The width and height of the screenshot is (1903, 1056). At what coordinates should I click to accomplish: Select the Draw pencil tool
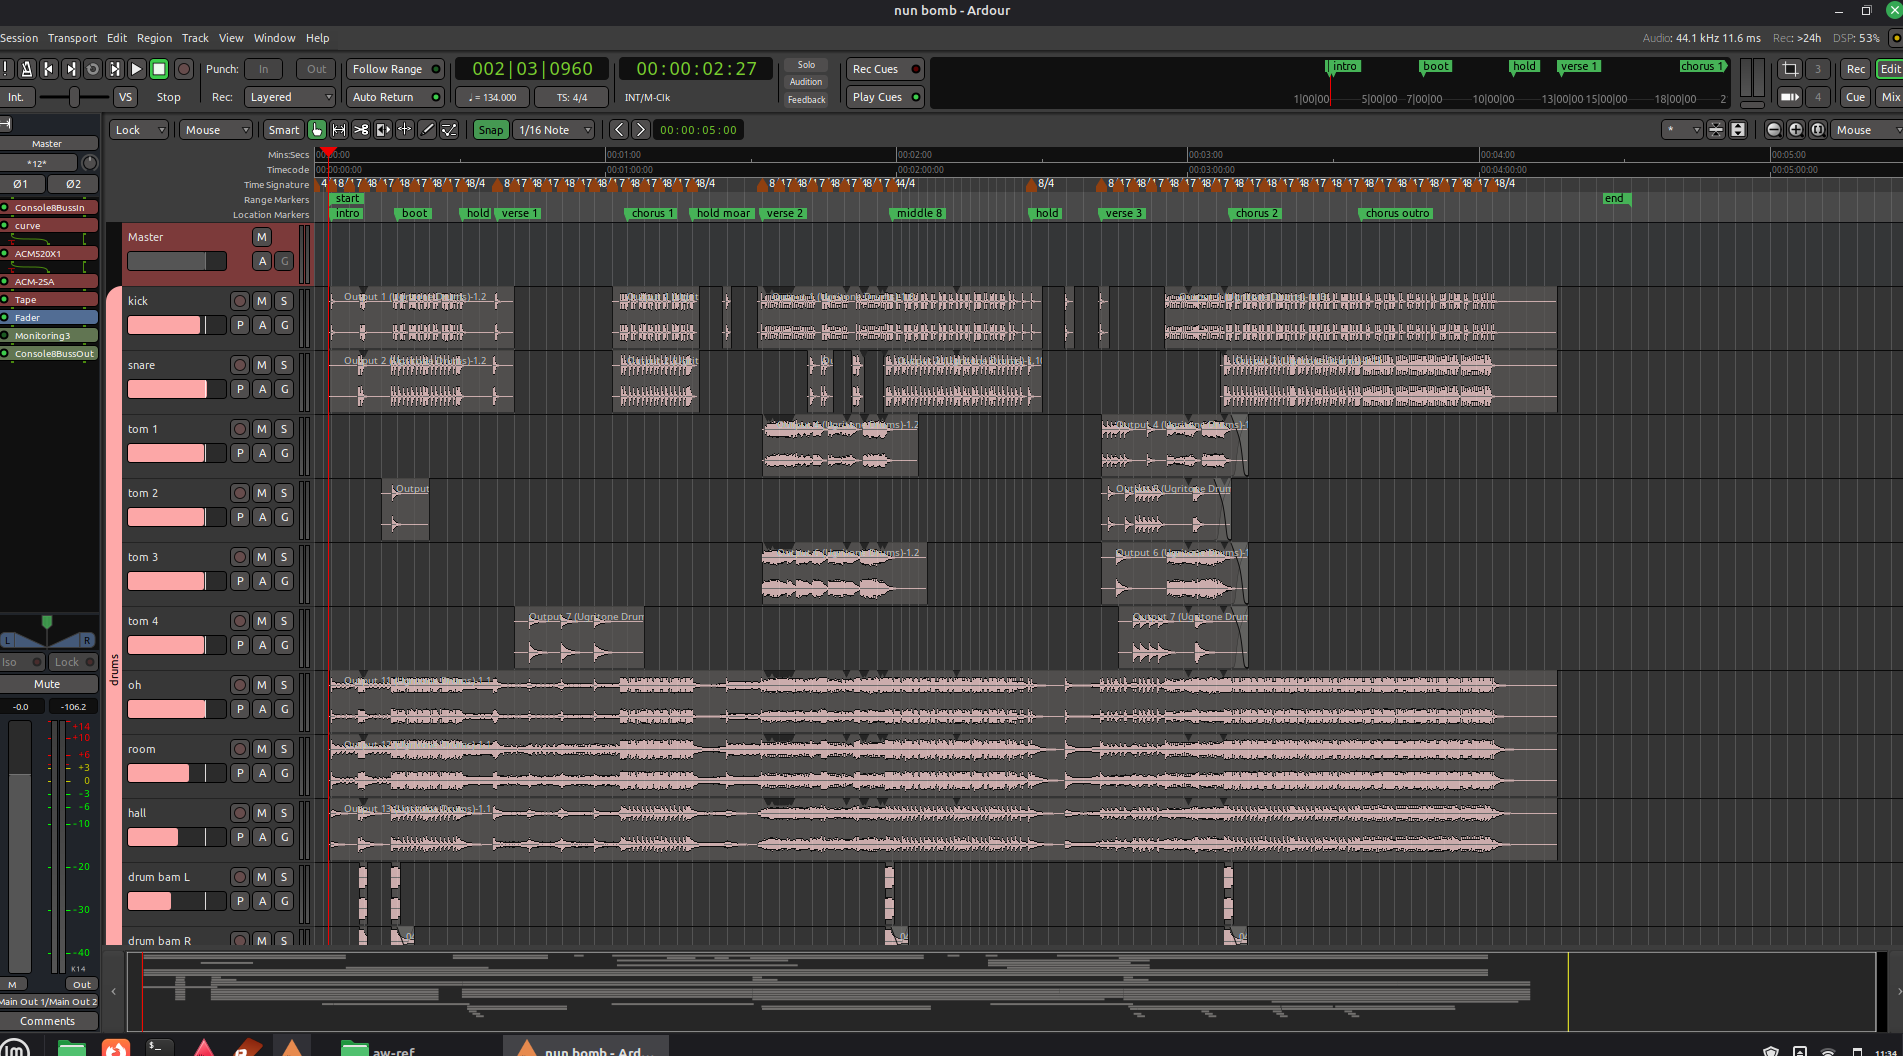(427, 130)
